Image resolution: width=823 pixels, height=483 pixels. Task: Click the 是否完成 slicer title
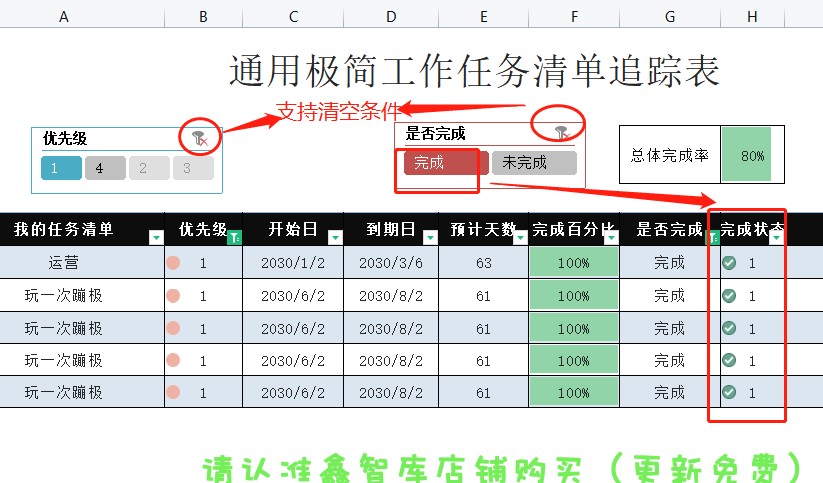(x=435, y=133)
